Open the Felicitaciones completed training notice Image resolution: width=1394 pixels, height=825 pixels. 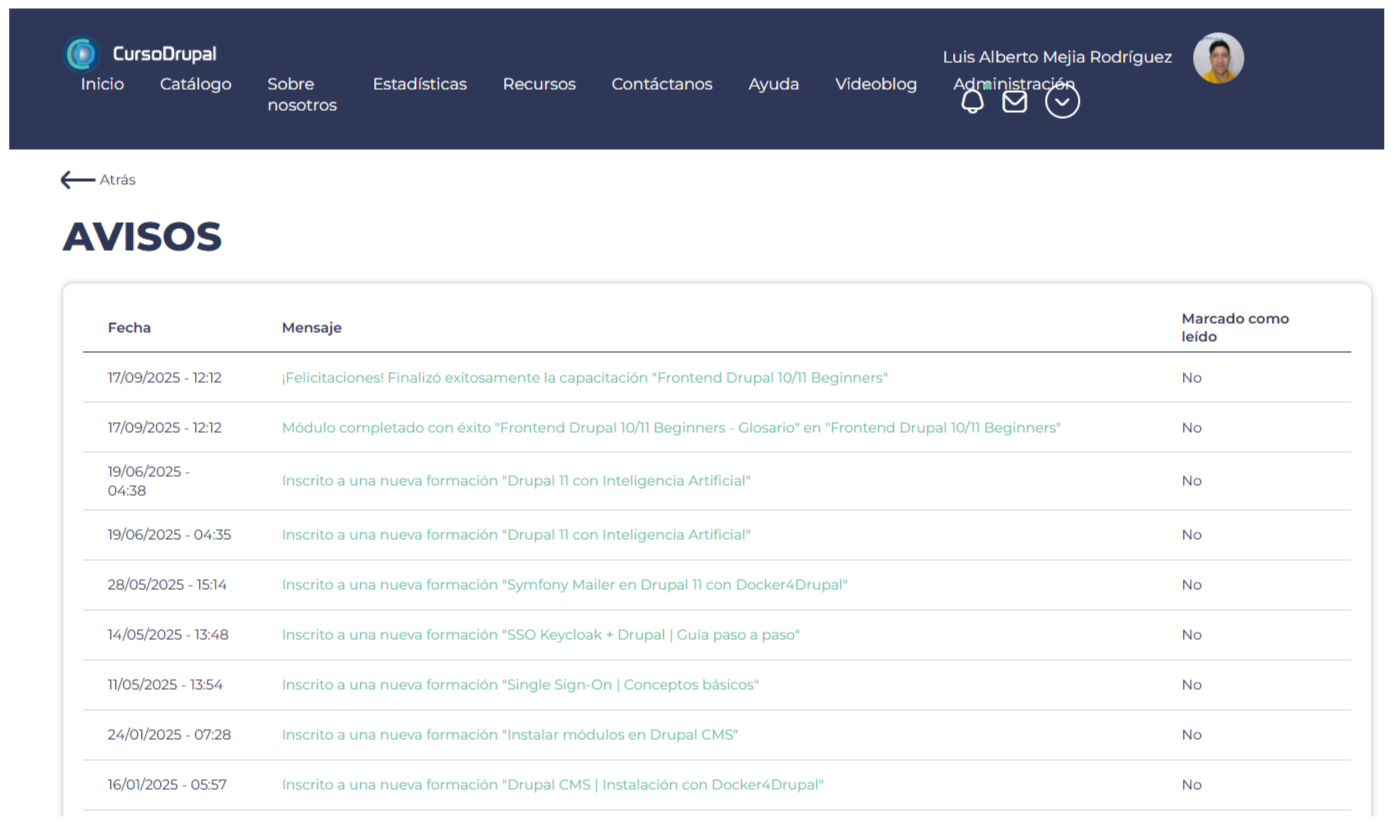(584, 378)
